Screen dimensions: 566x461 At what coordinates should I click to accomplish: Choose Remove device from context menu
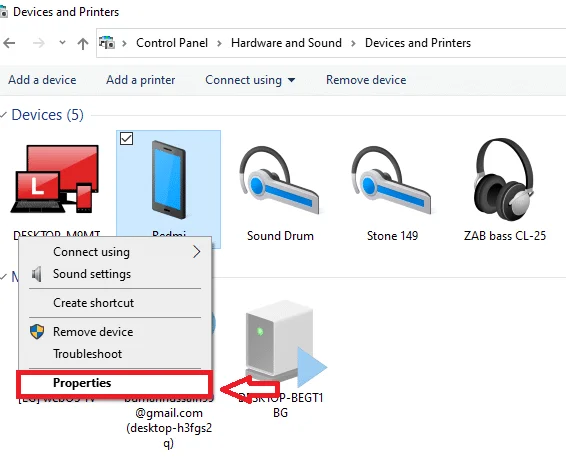pyautogui.click(x=115, y=332)
